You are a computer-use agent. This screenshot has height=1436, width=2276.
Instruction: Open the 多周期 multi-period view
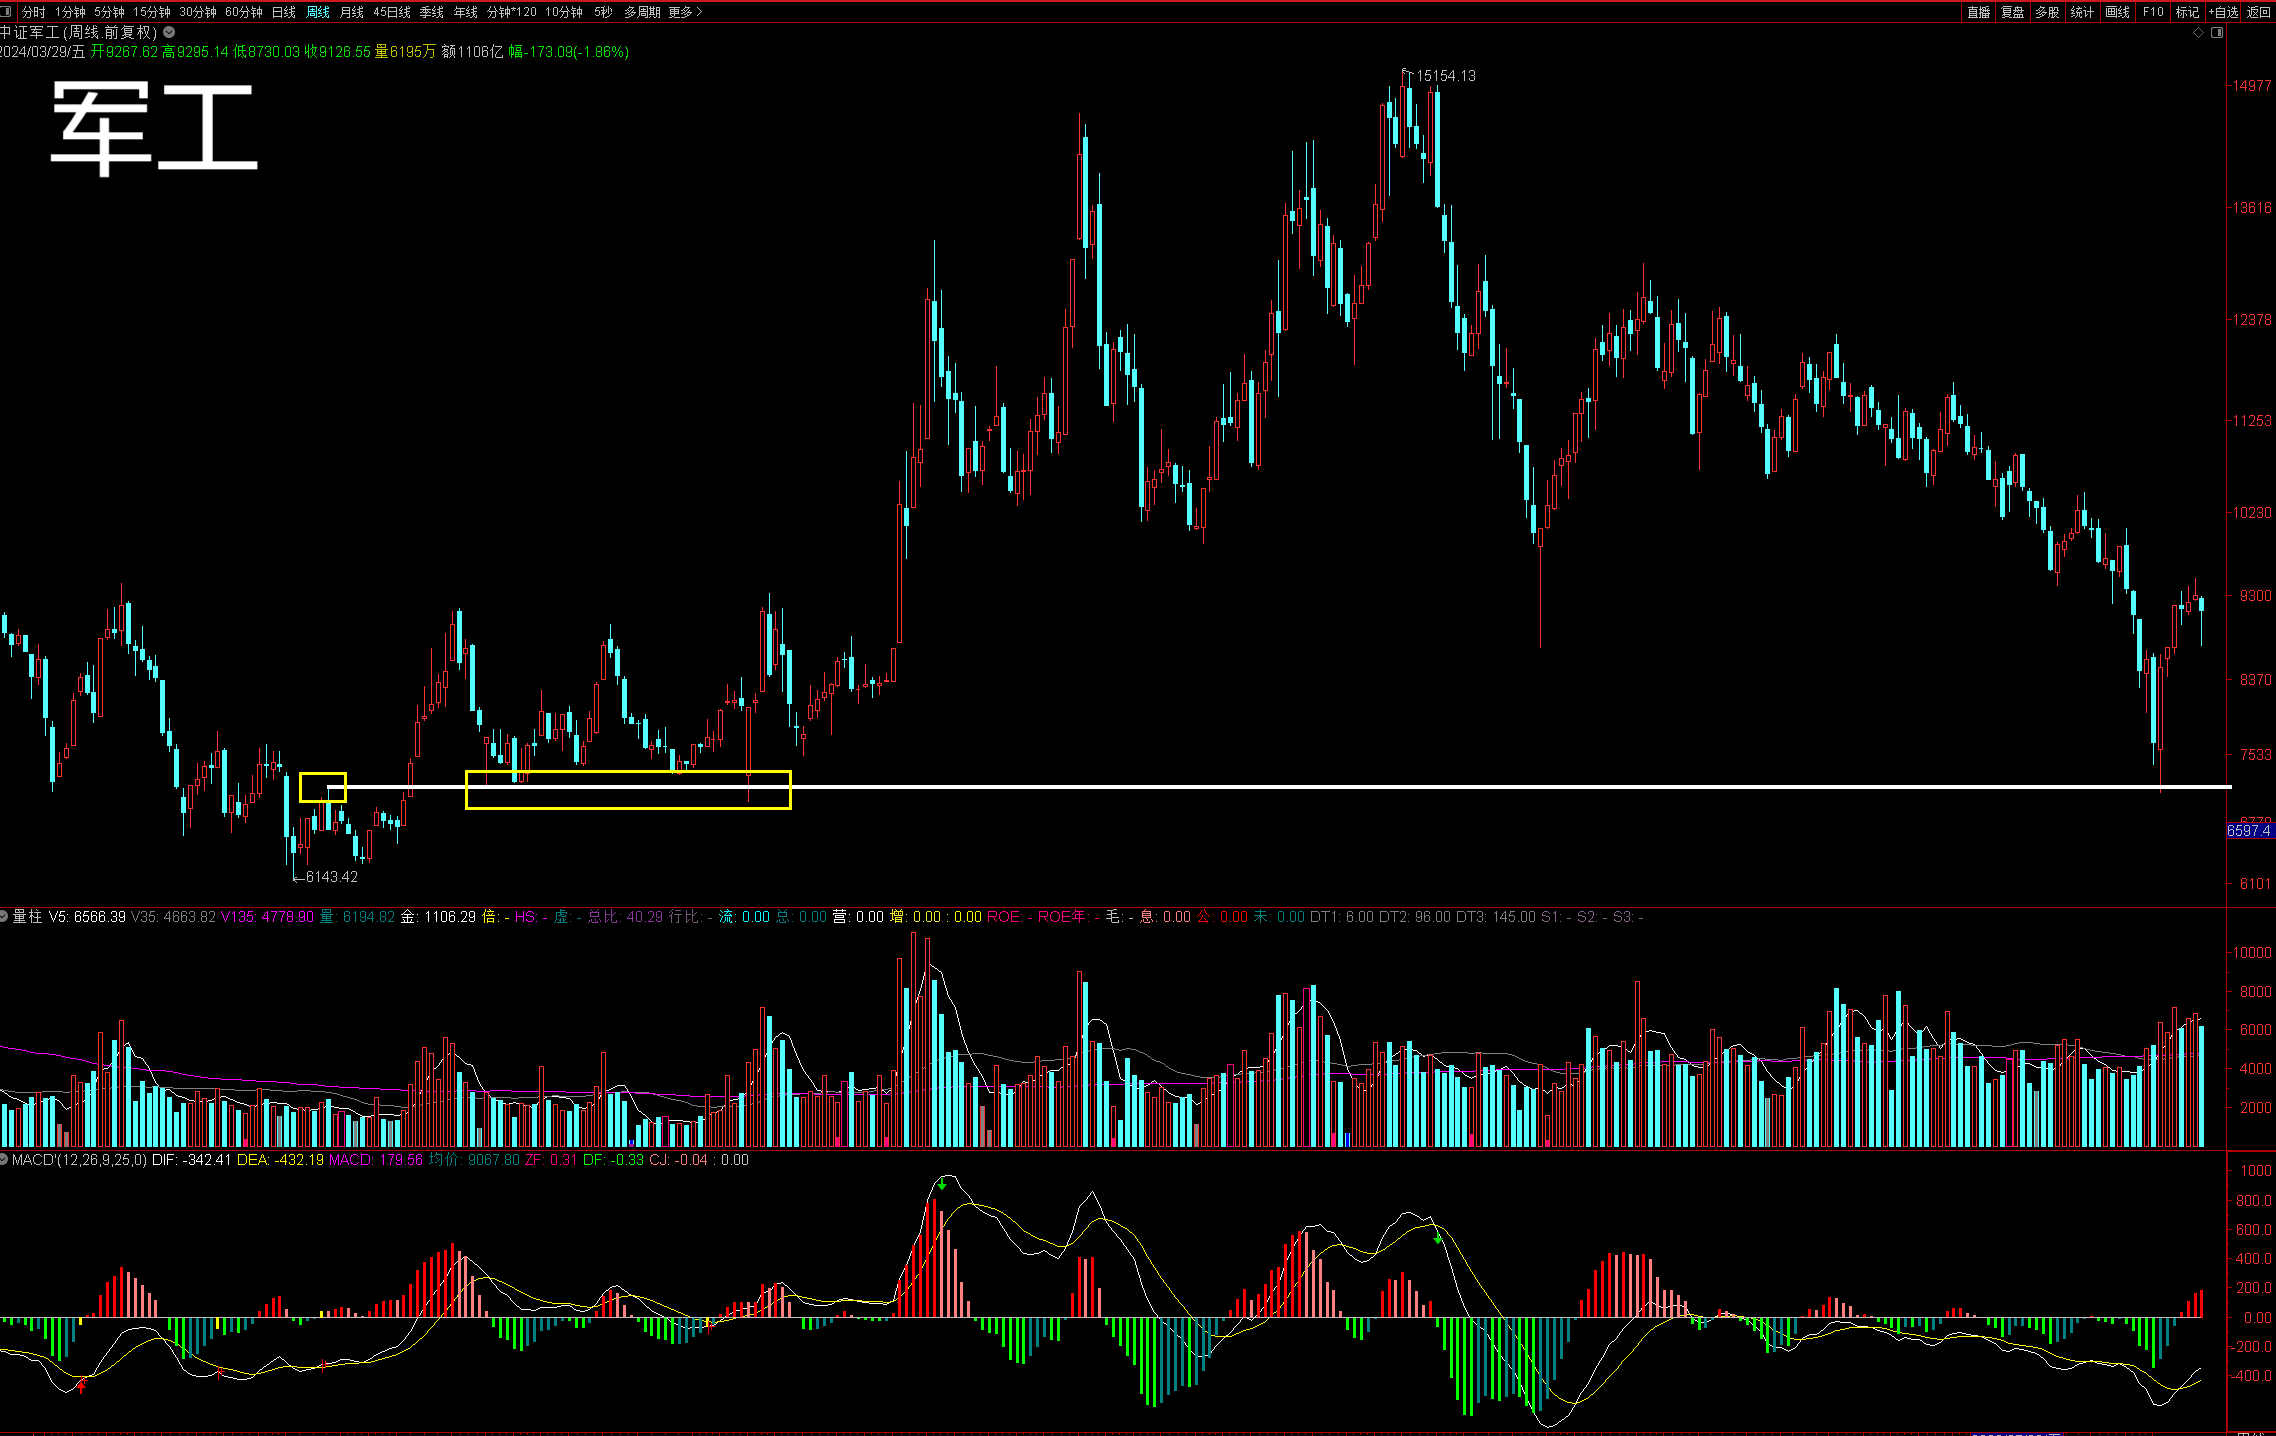642,12
